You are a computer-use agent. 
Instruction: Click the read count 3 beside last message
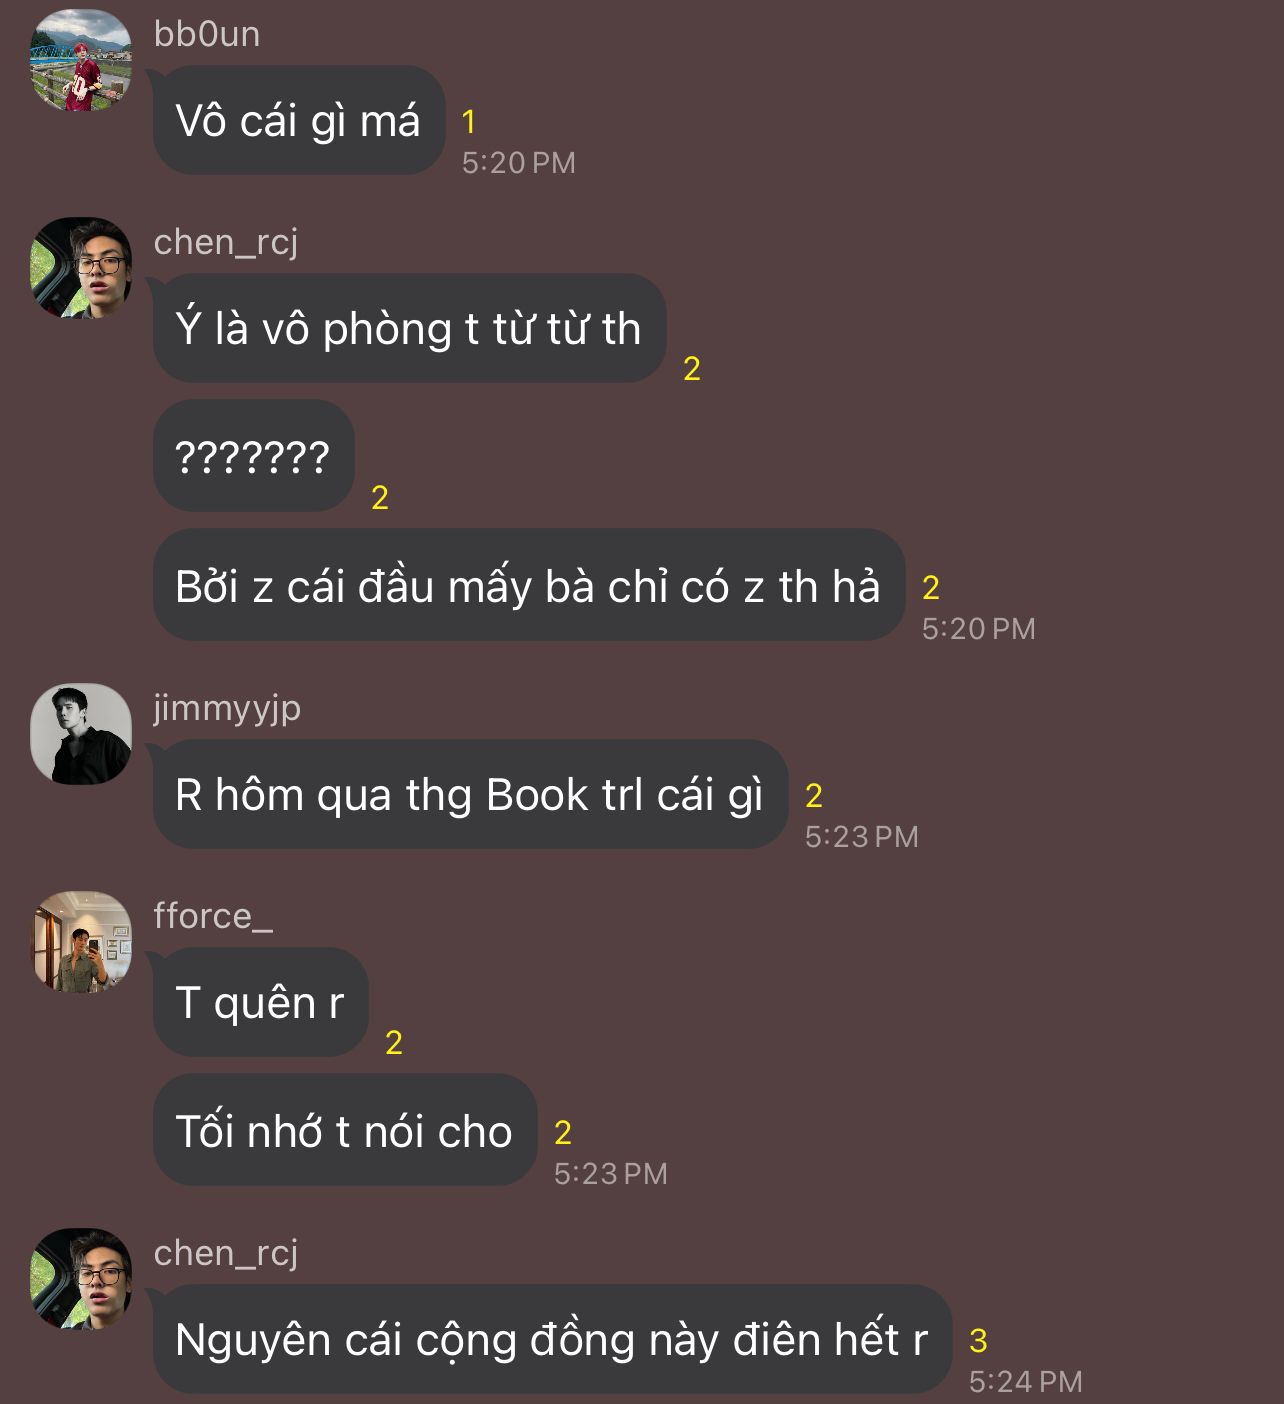978,1341
